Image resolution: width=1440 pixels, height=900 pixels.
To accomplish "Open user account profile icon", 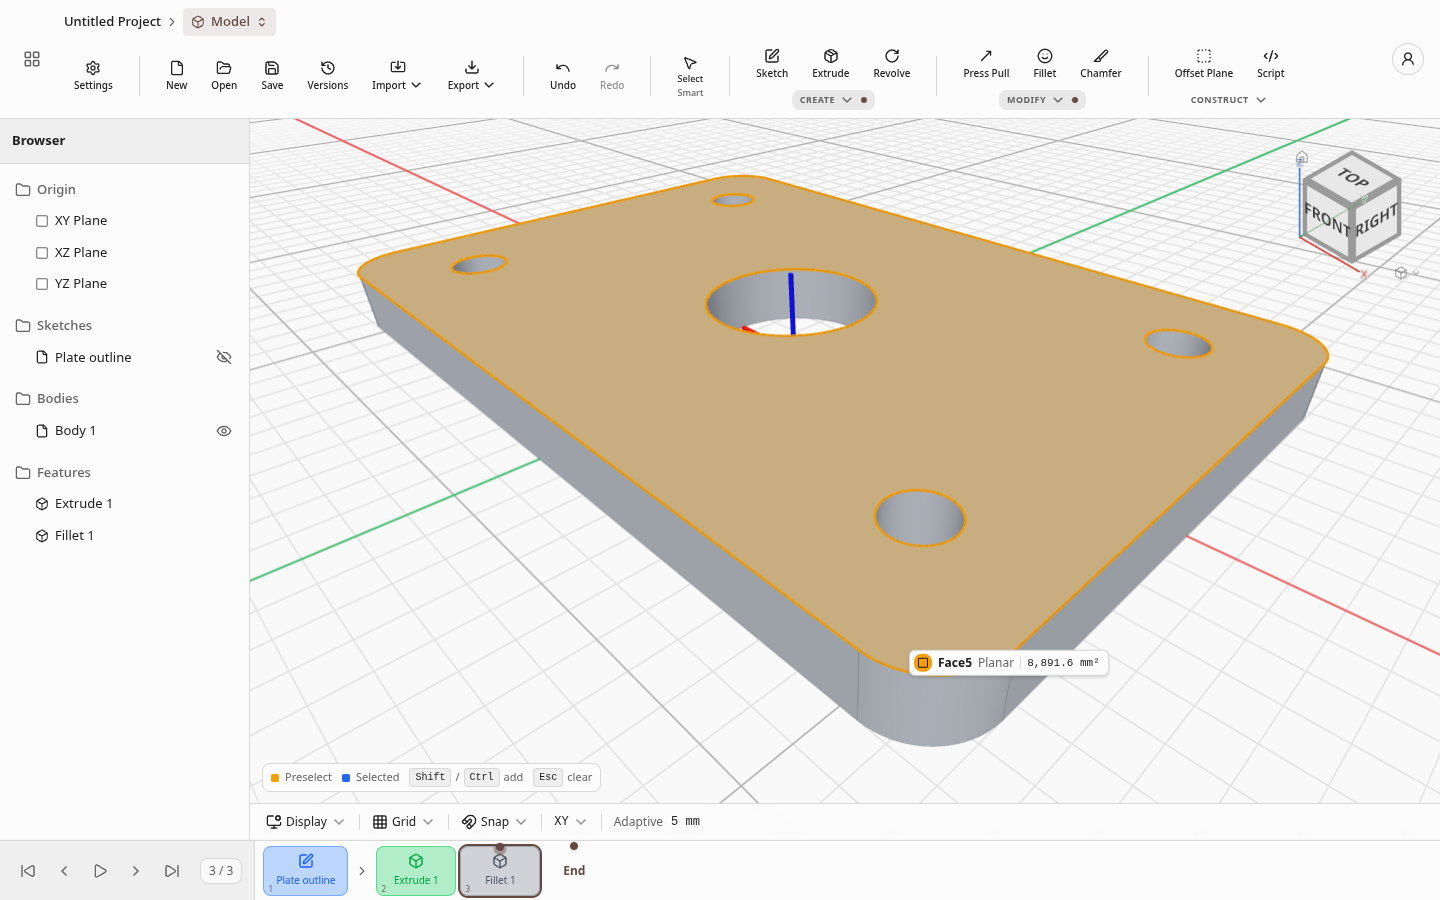I will point(1408,59).
